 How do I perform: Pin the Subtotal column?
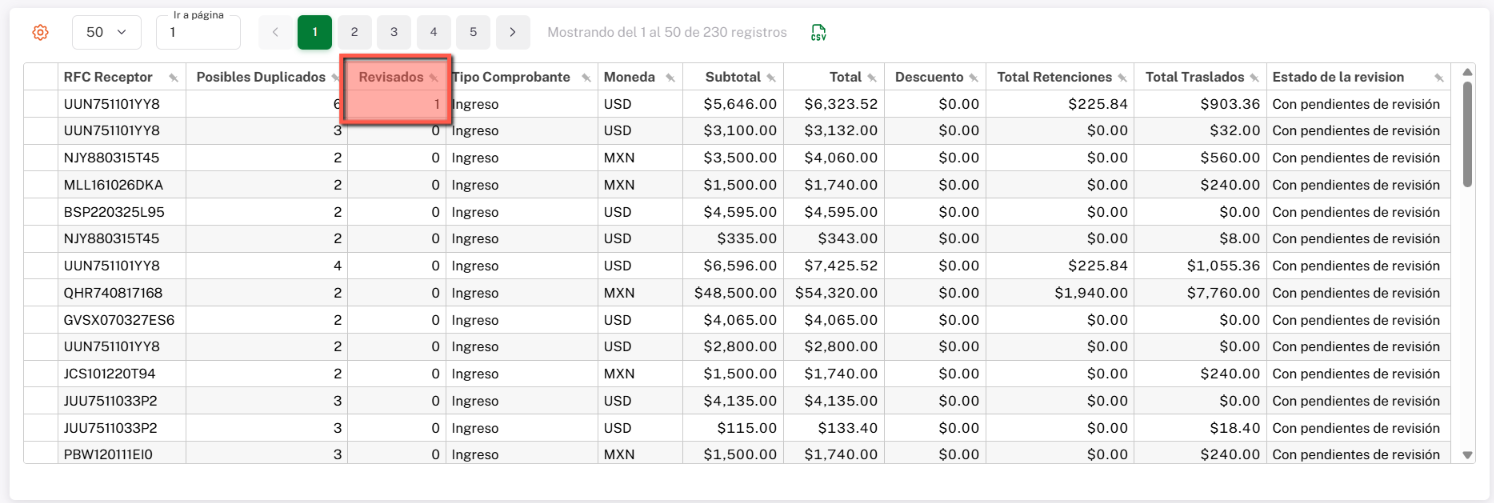click(770, 78)
